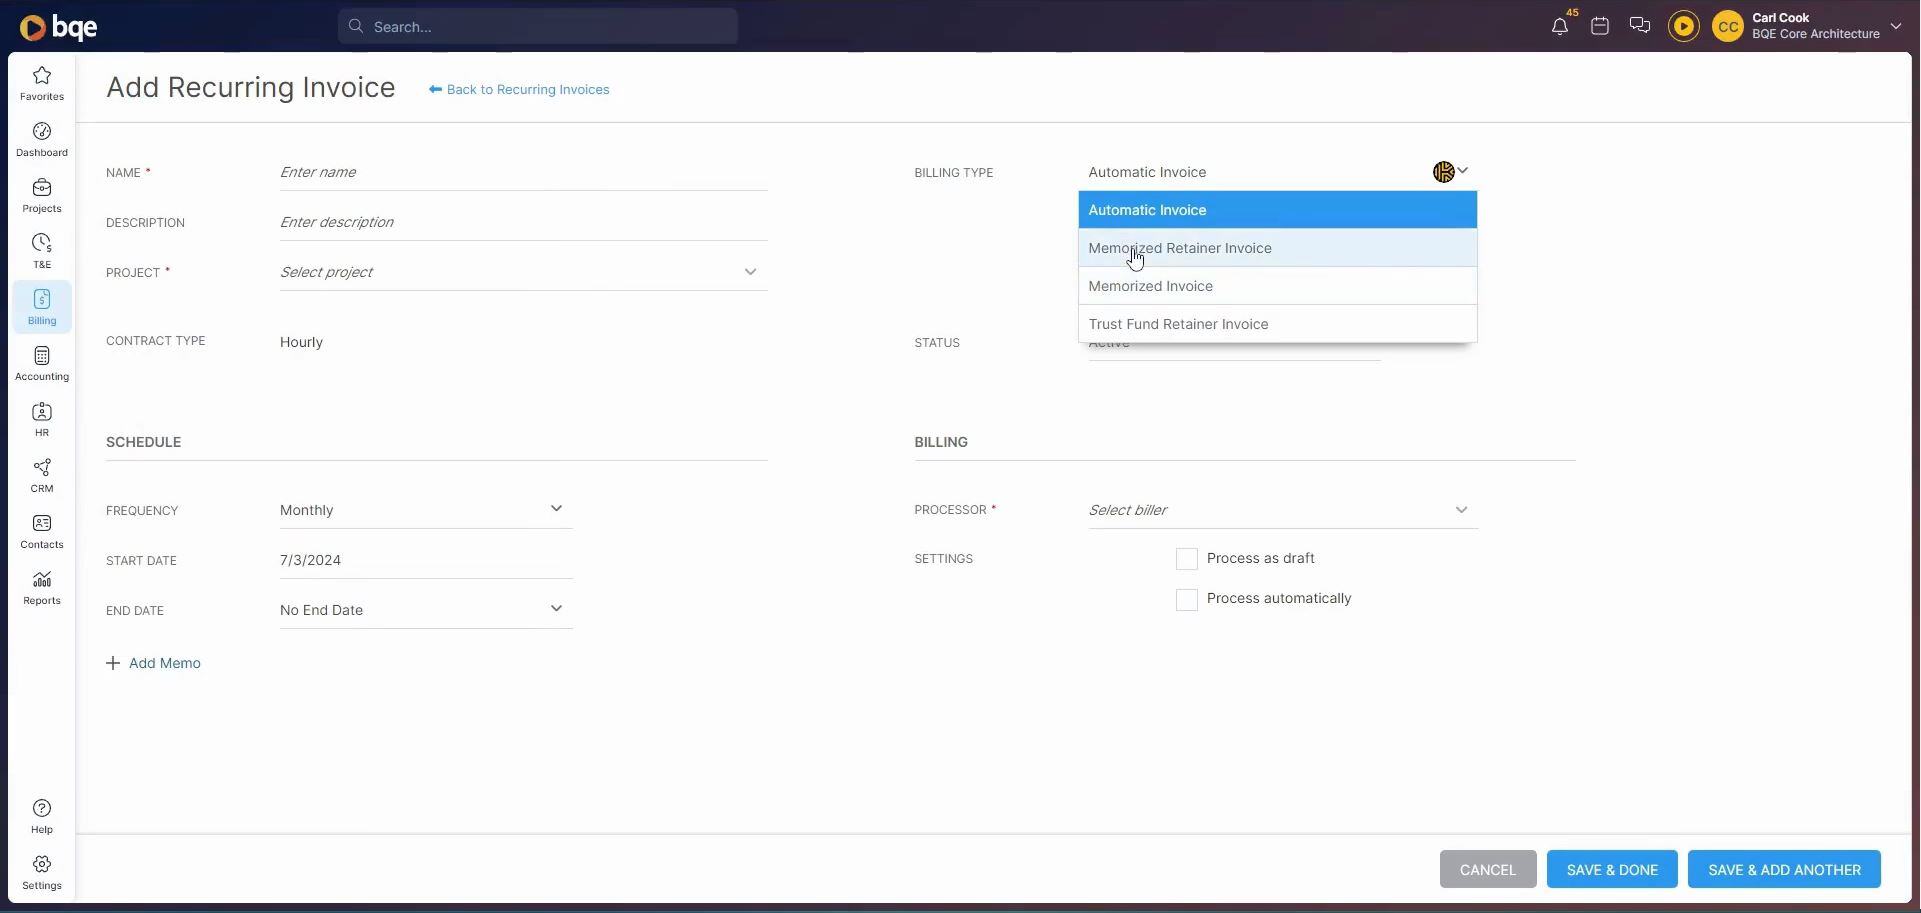Open T&E time and expense module
This screenshot has width=1921, height=913.
(x=42, y=252)
